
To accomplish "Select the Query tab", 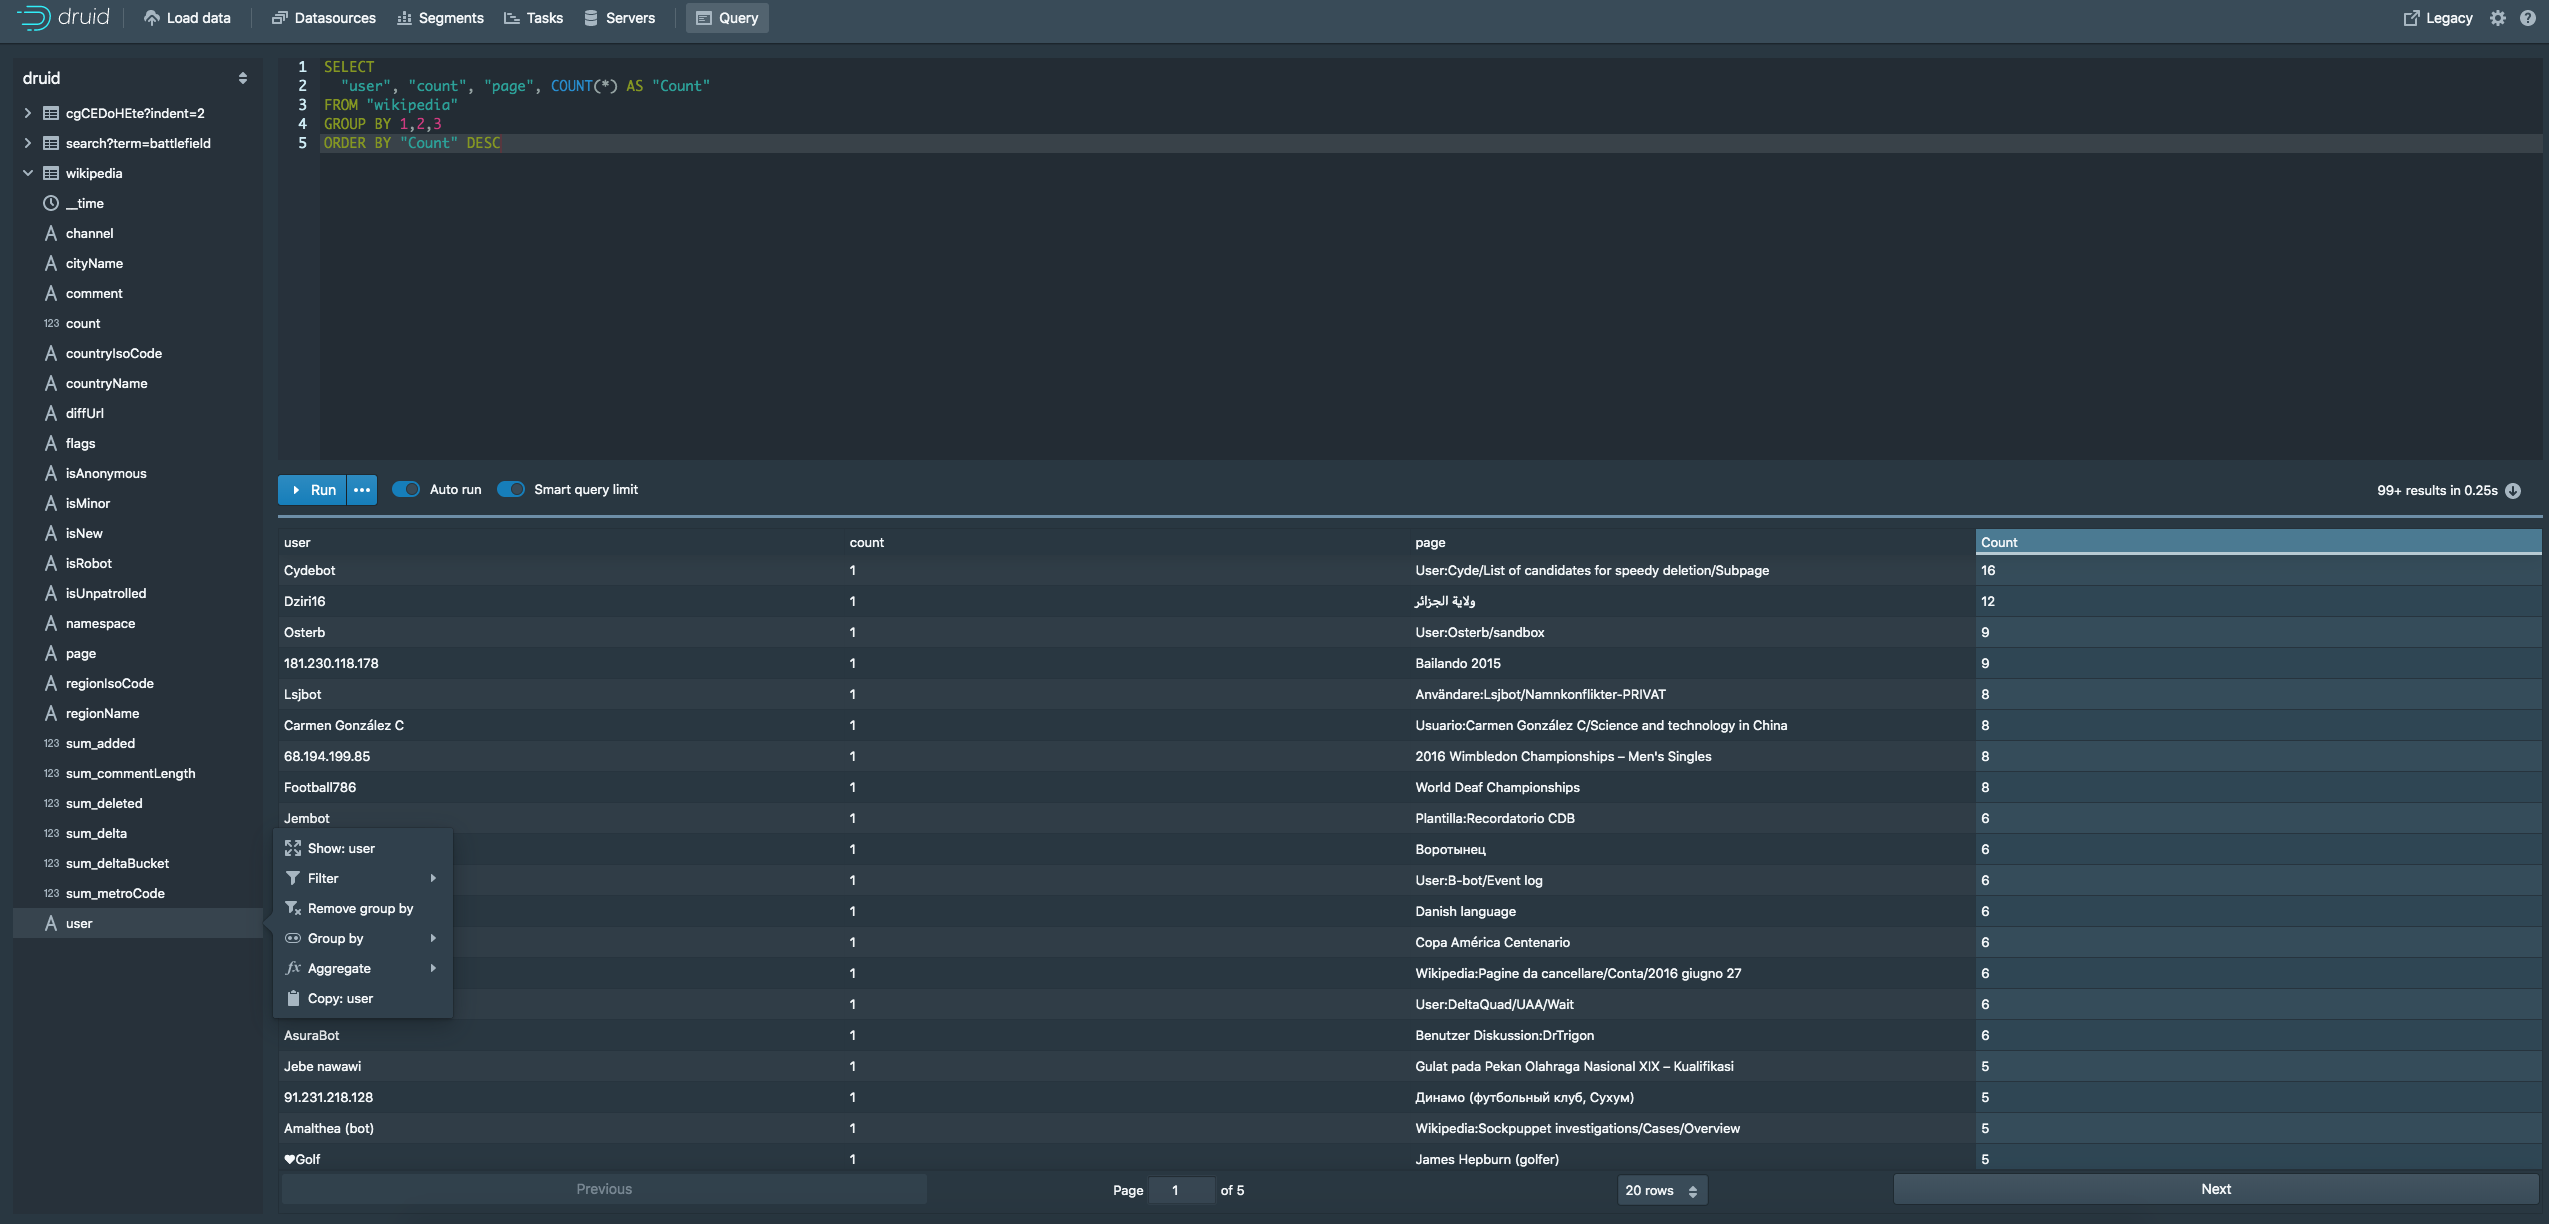I will click(x=727, y=18).
